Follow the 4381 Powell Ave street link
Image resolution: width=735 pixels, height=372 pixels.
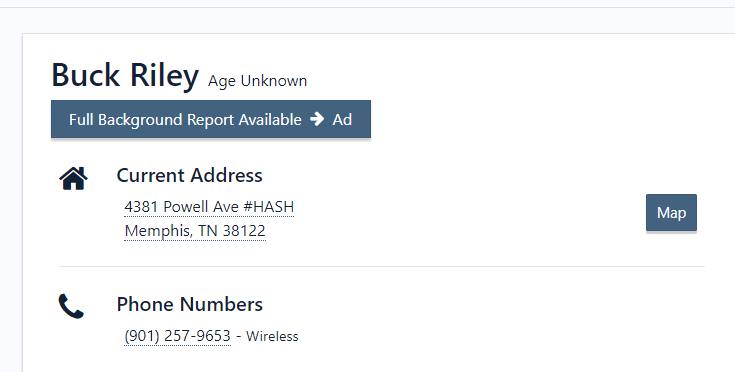click(x=182, y=207)
